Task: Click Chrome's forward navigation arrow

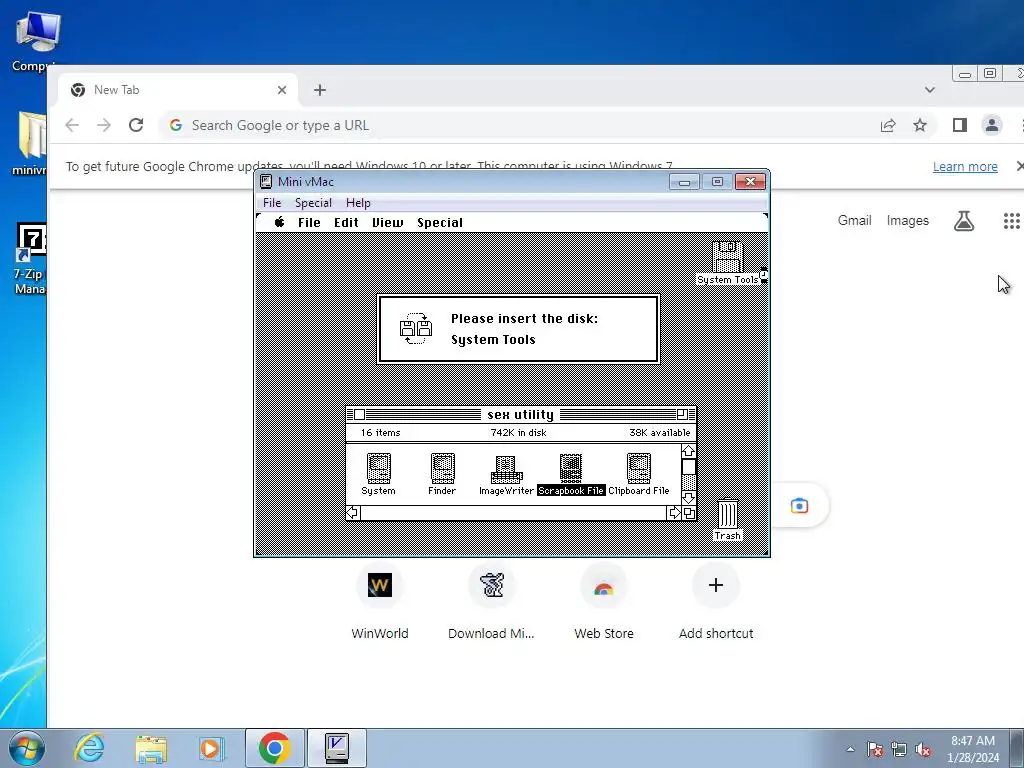Action: (104, 125)
